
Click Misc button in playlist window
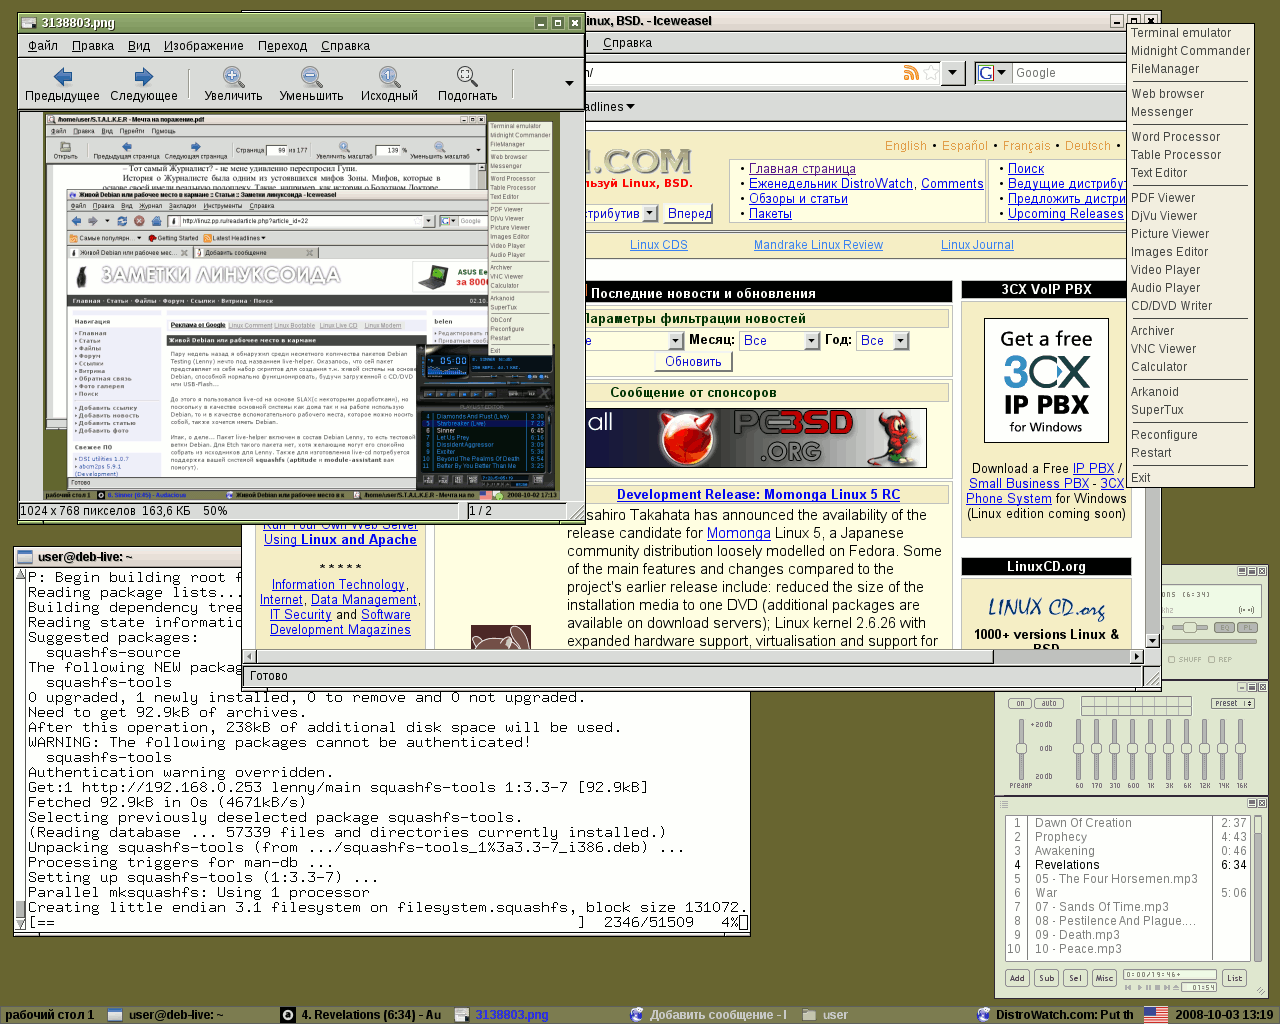pos(1104,978)
